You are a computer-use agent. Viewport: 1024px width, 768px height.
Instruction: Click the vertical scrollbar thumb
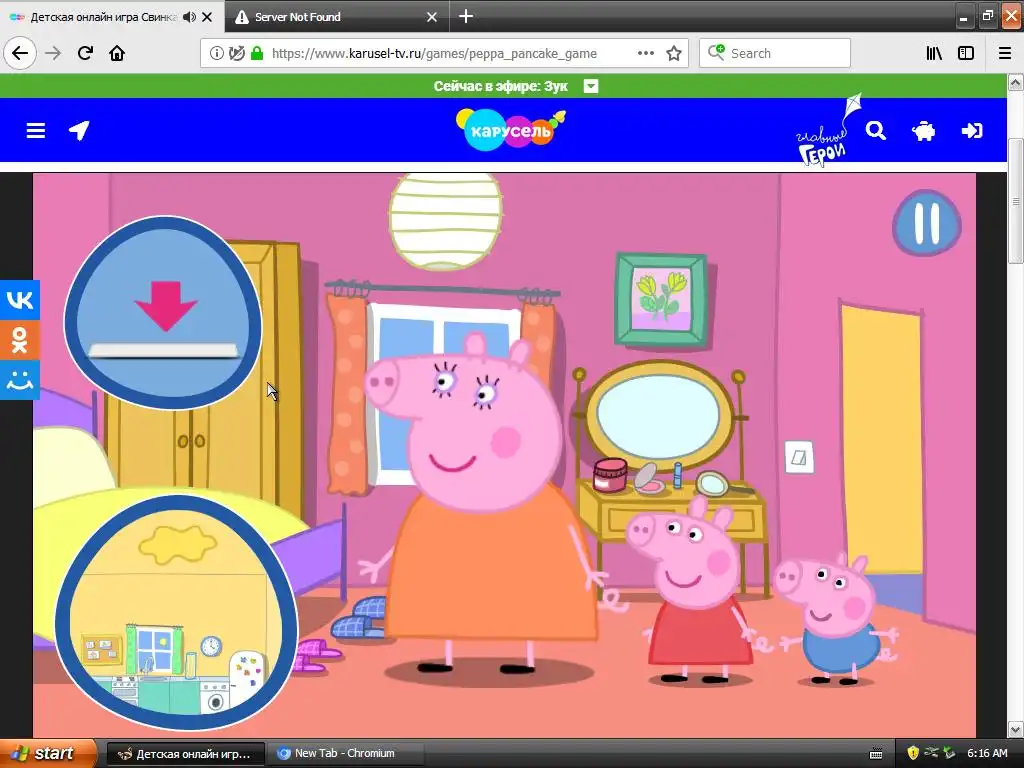coord(1016,201)
